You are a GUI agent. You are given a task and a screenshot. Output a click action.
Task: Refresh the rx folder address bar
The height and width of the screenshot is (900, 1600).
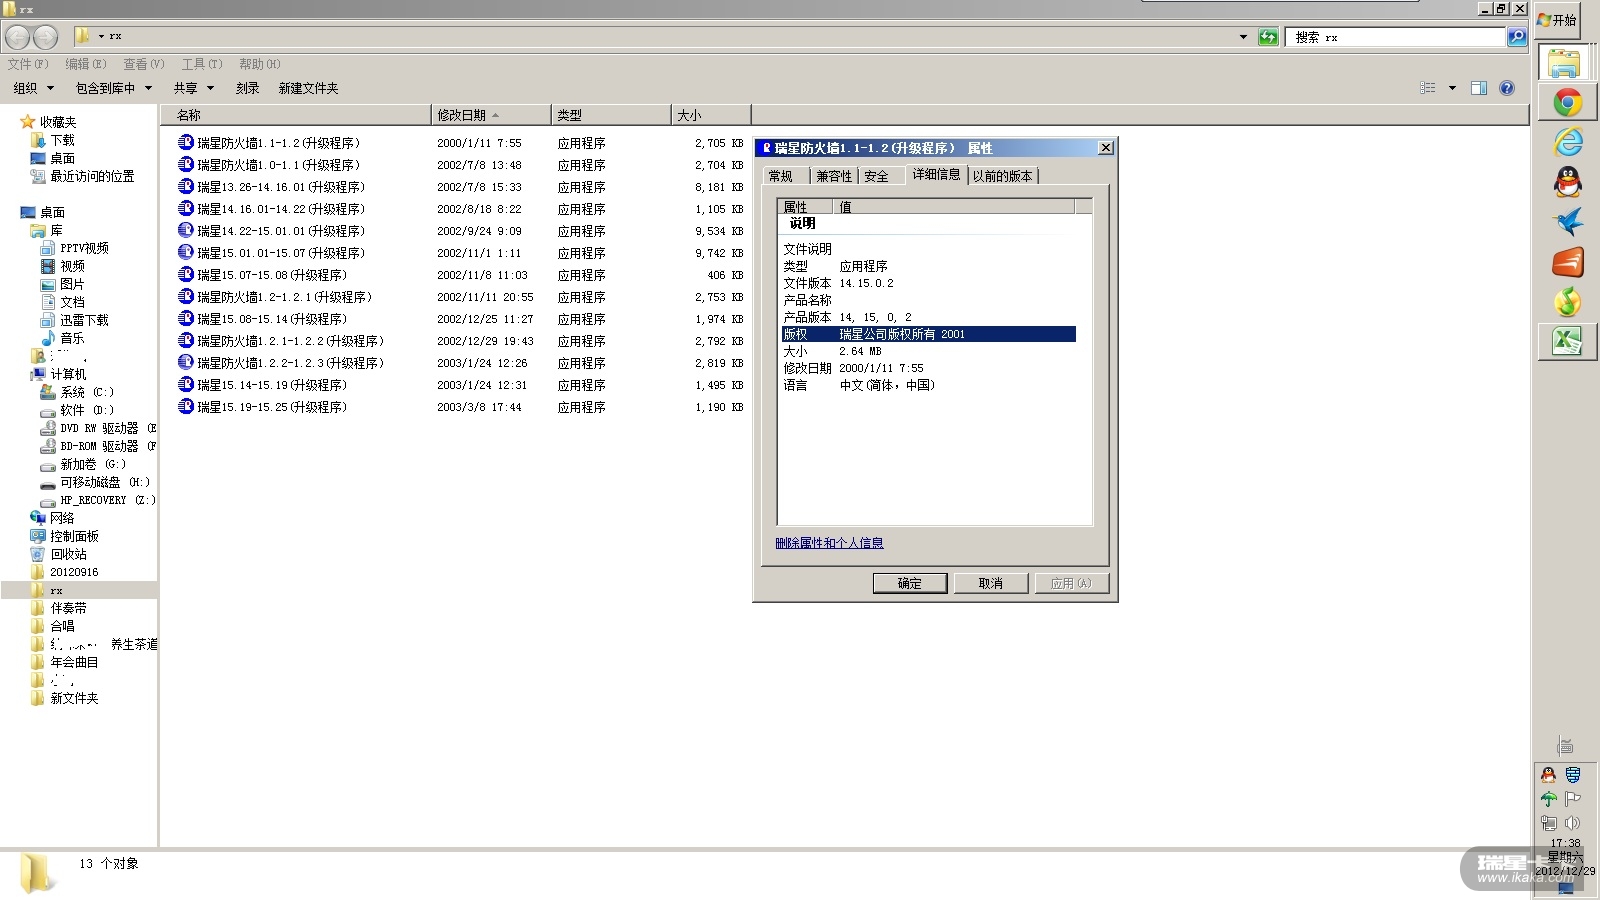point(1268,37)
